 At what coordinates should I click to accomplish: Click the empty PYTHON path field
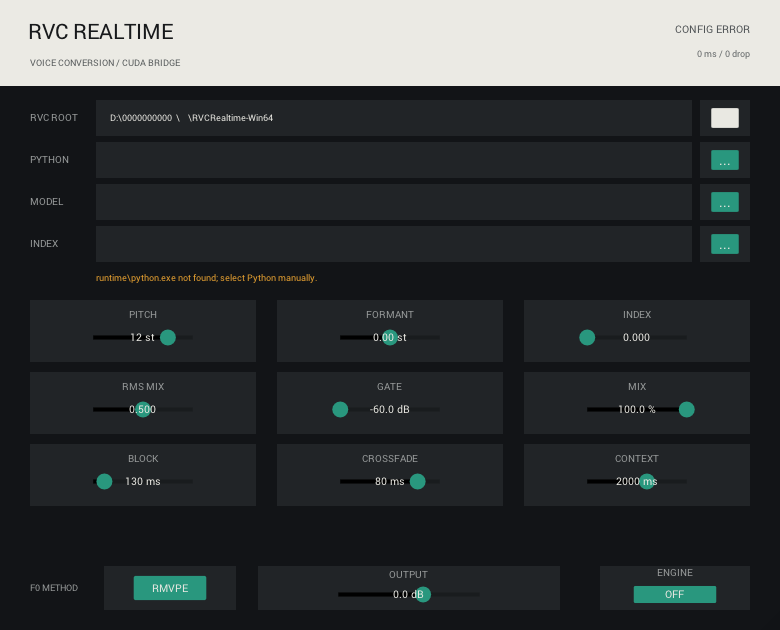pyautogui.click(x=393, y=160)
